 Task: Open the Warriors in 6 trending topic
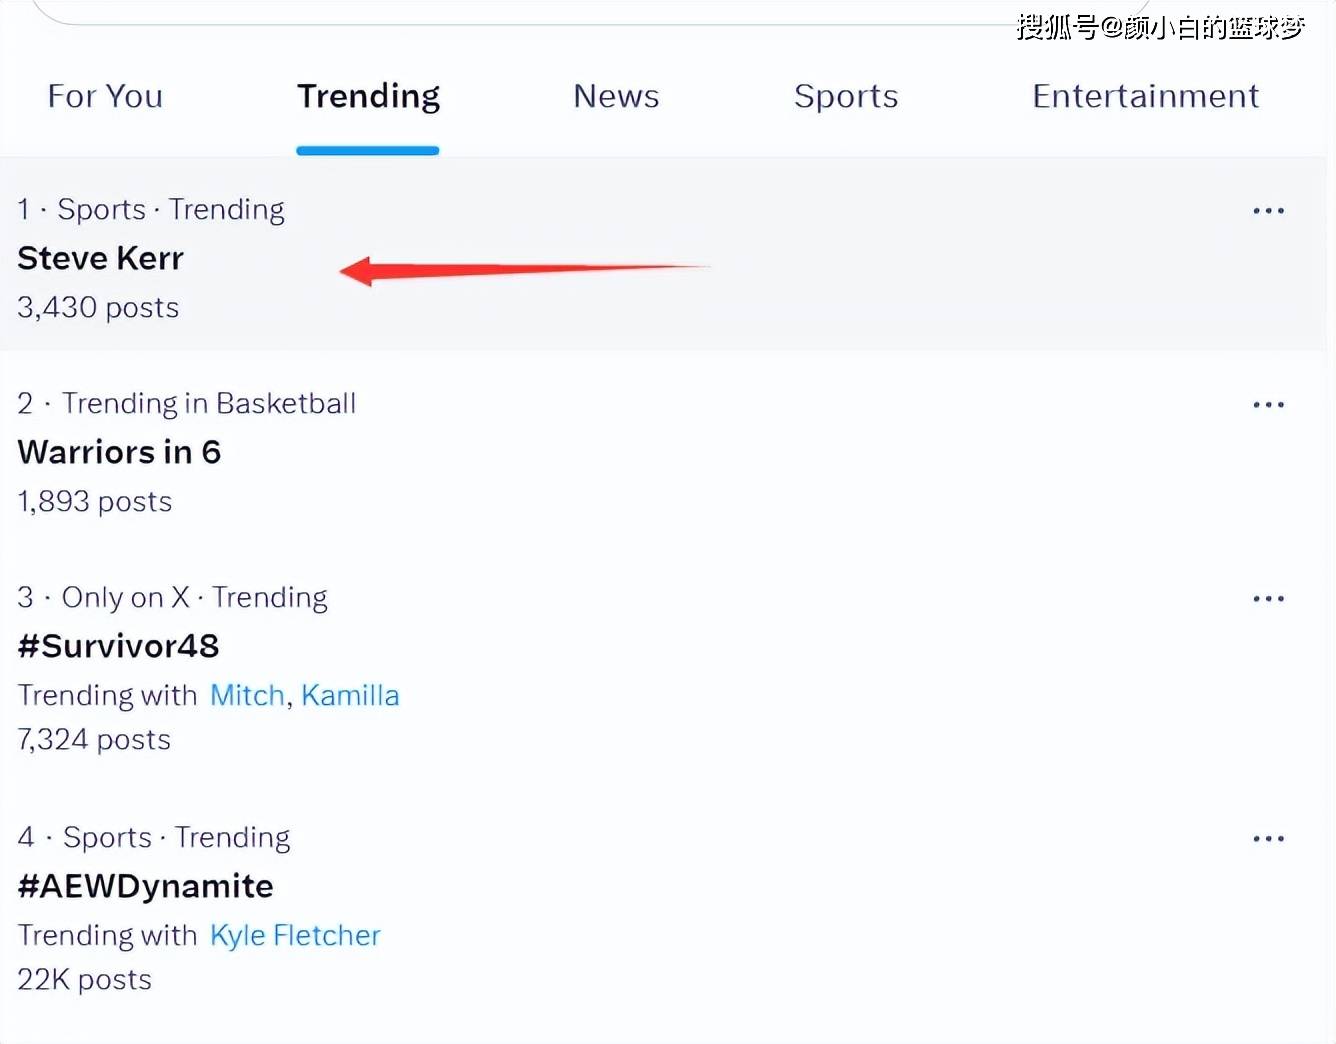tap(119, 452)
